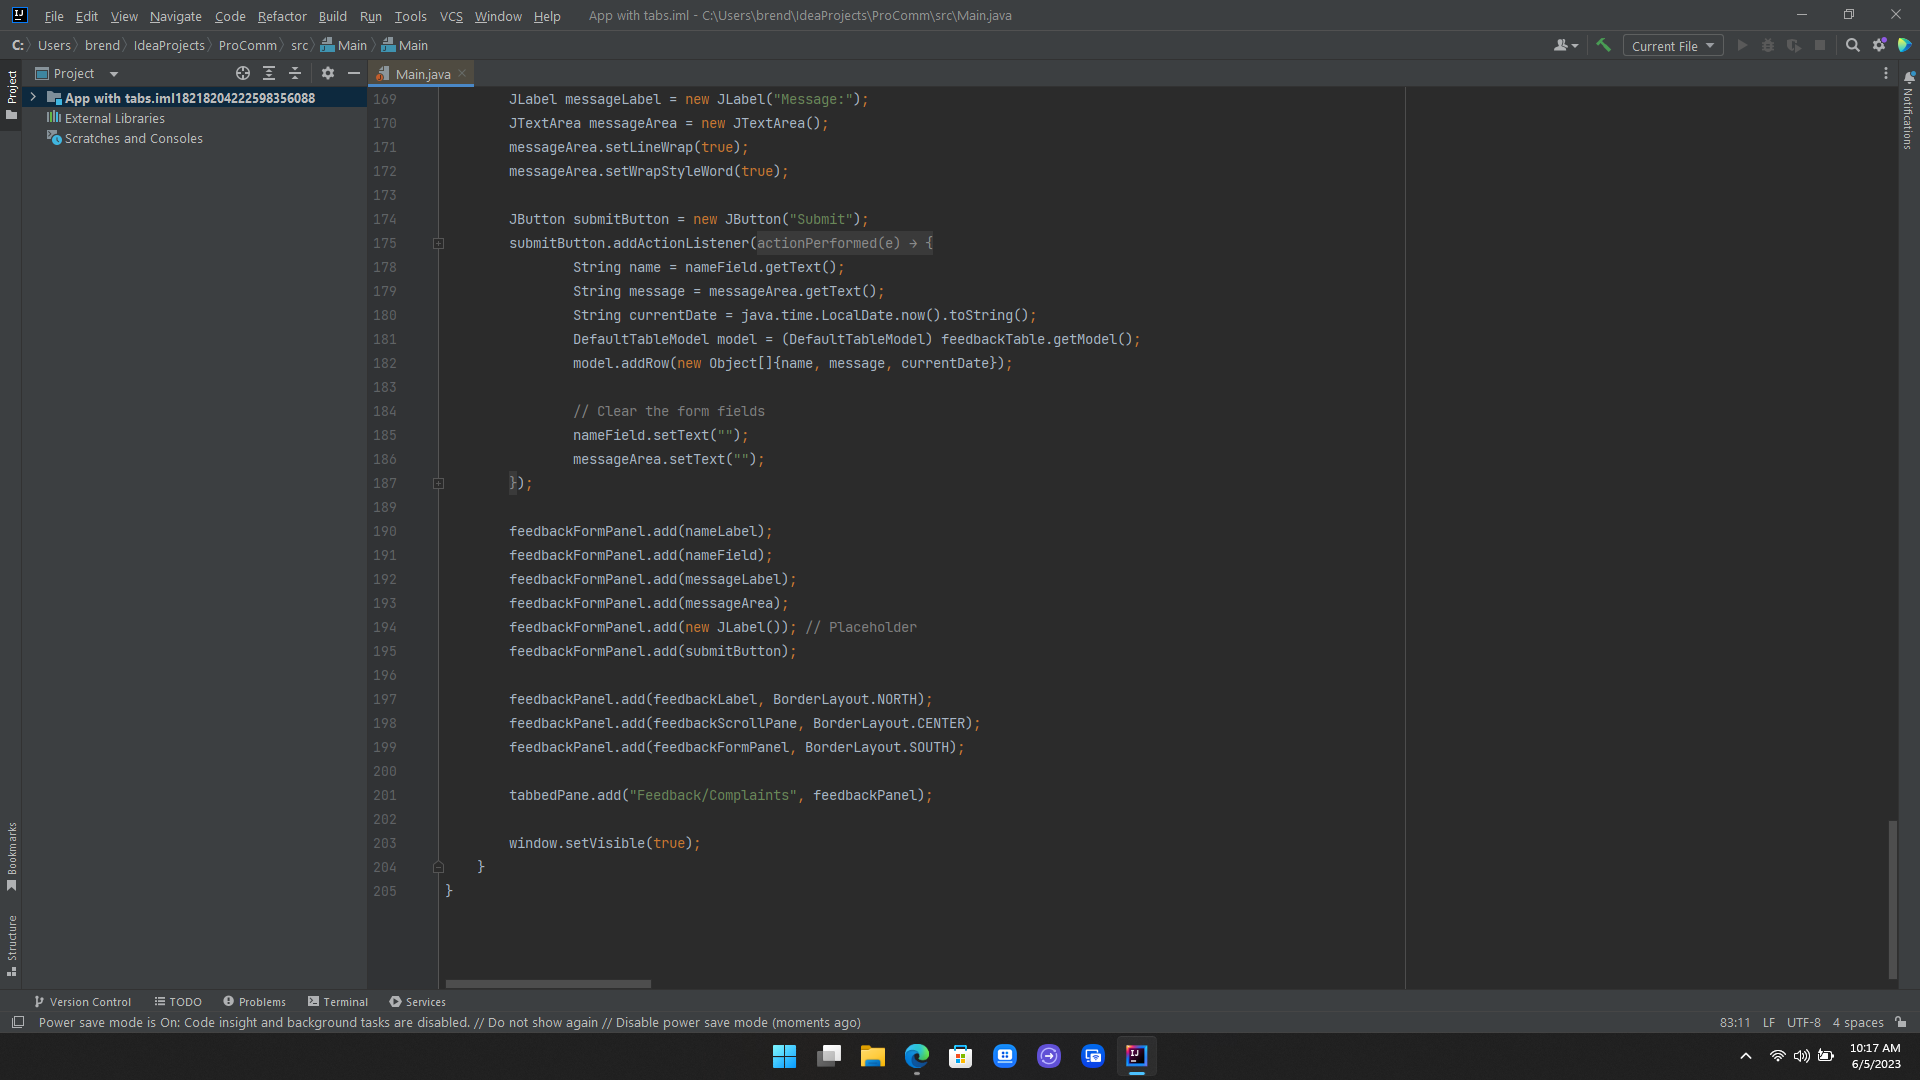
Task: Toggle code folding at line 175
Action: [x=438, y=243]
